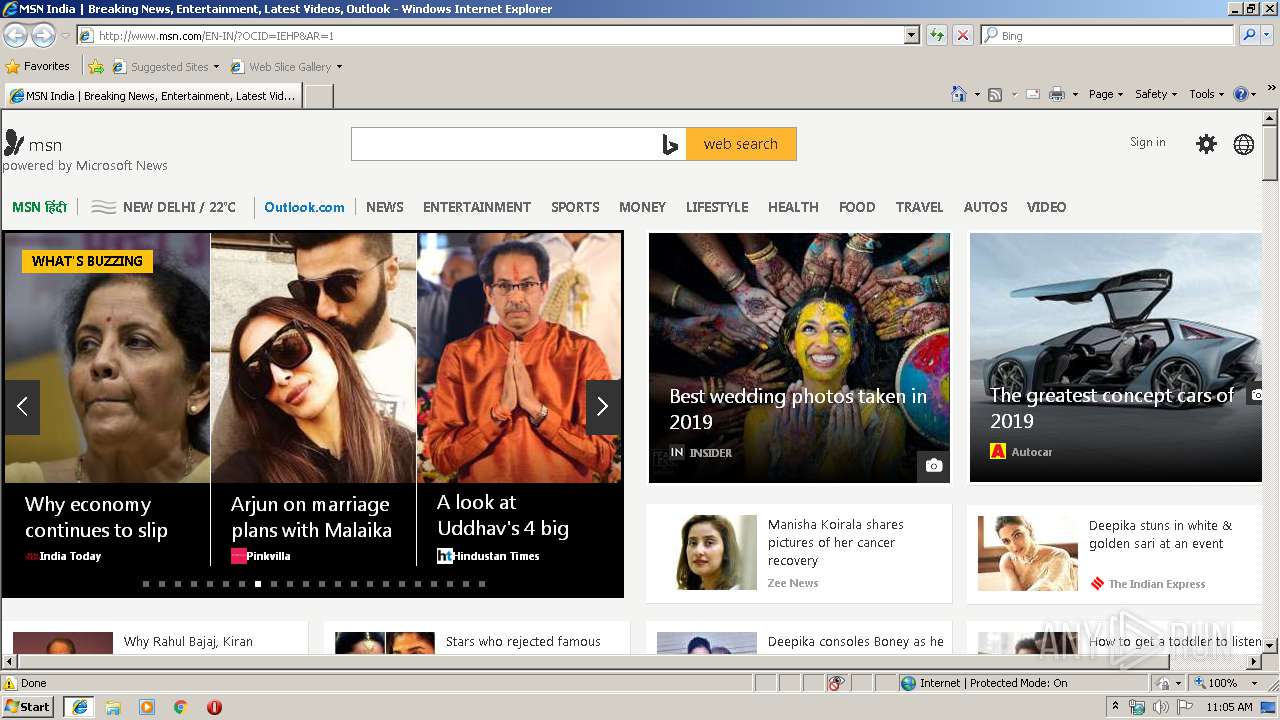Select the MSN India browser tab
The image size is (1280, 720).
point(153,96)
